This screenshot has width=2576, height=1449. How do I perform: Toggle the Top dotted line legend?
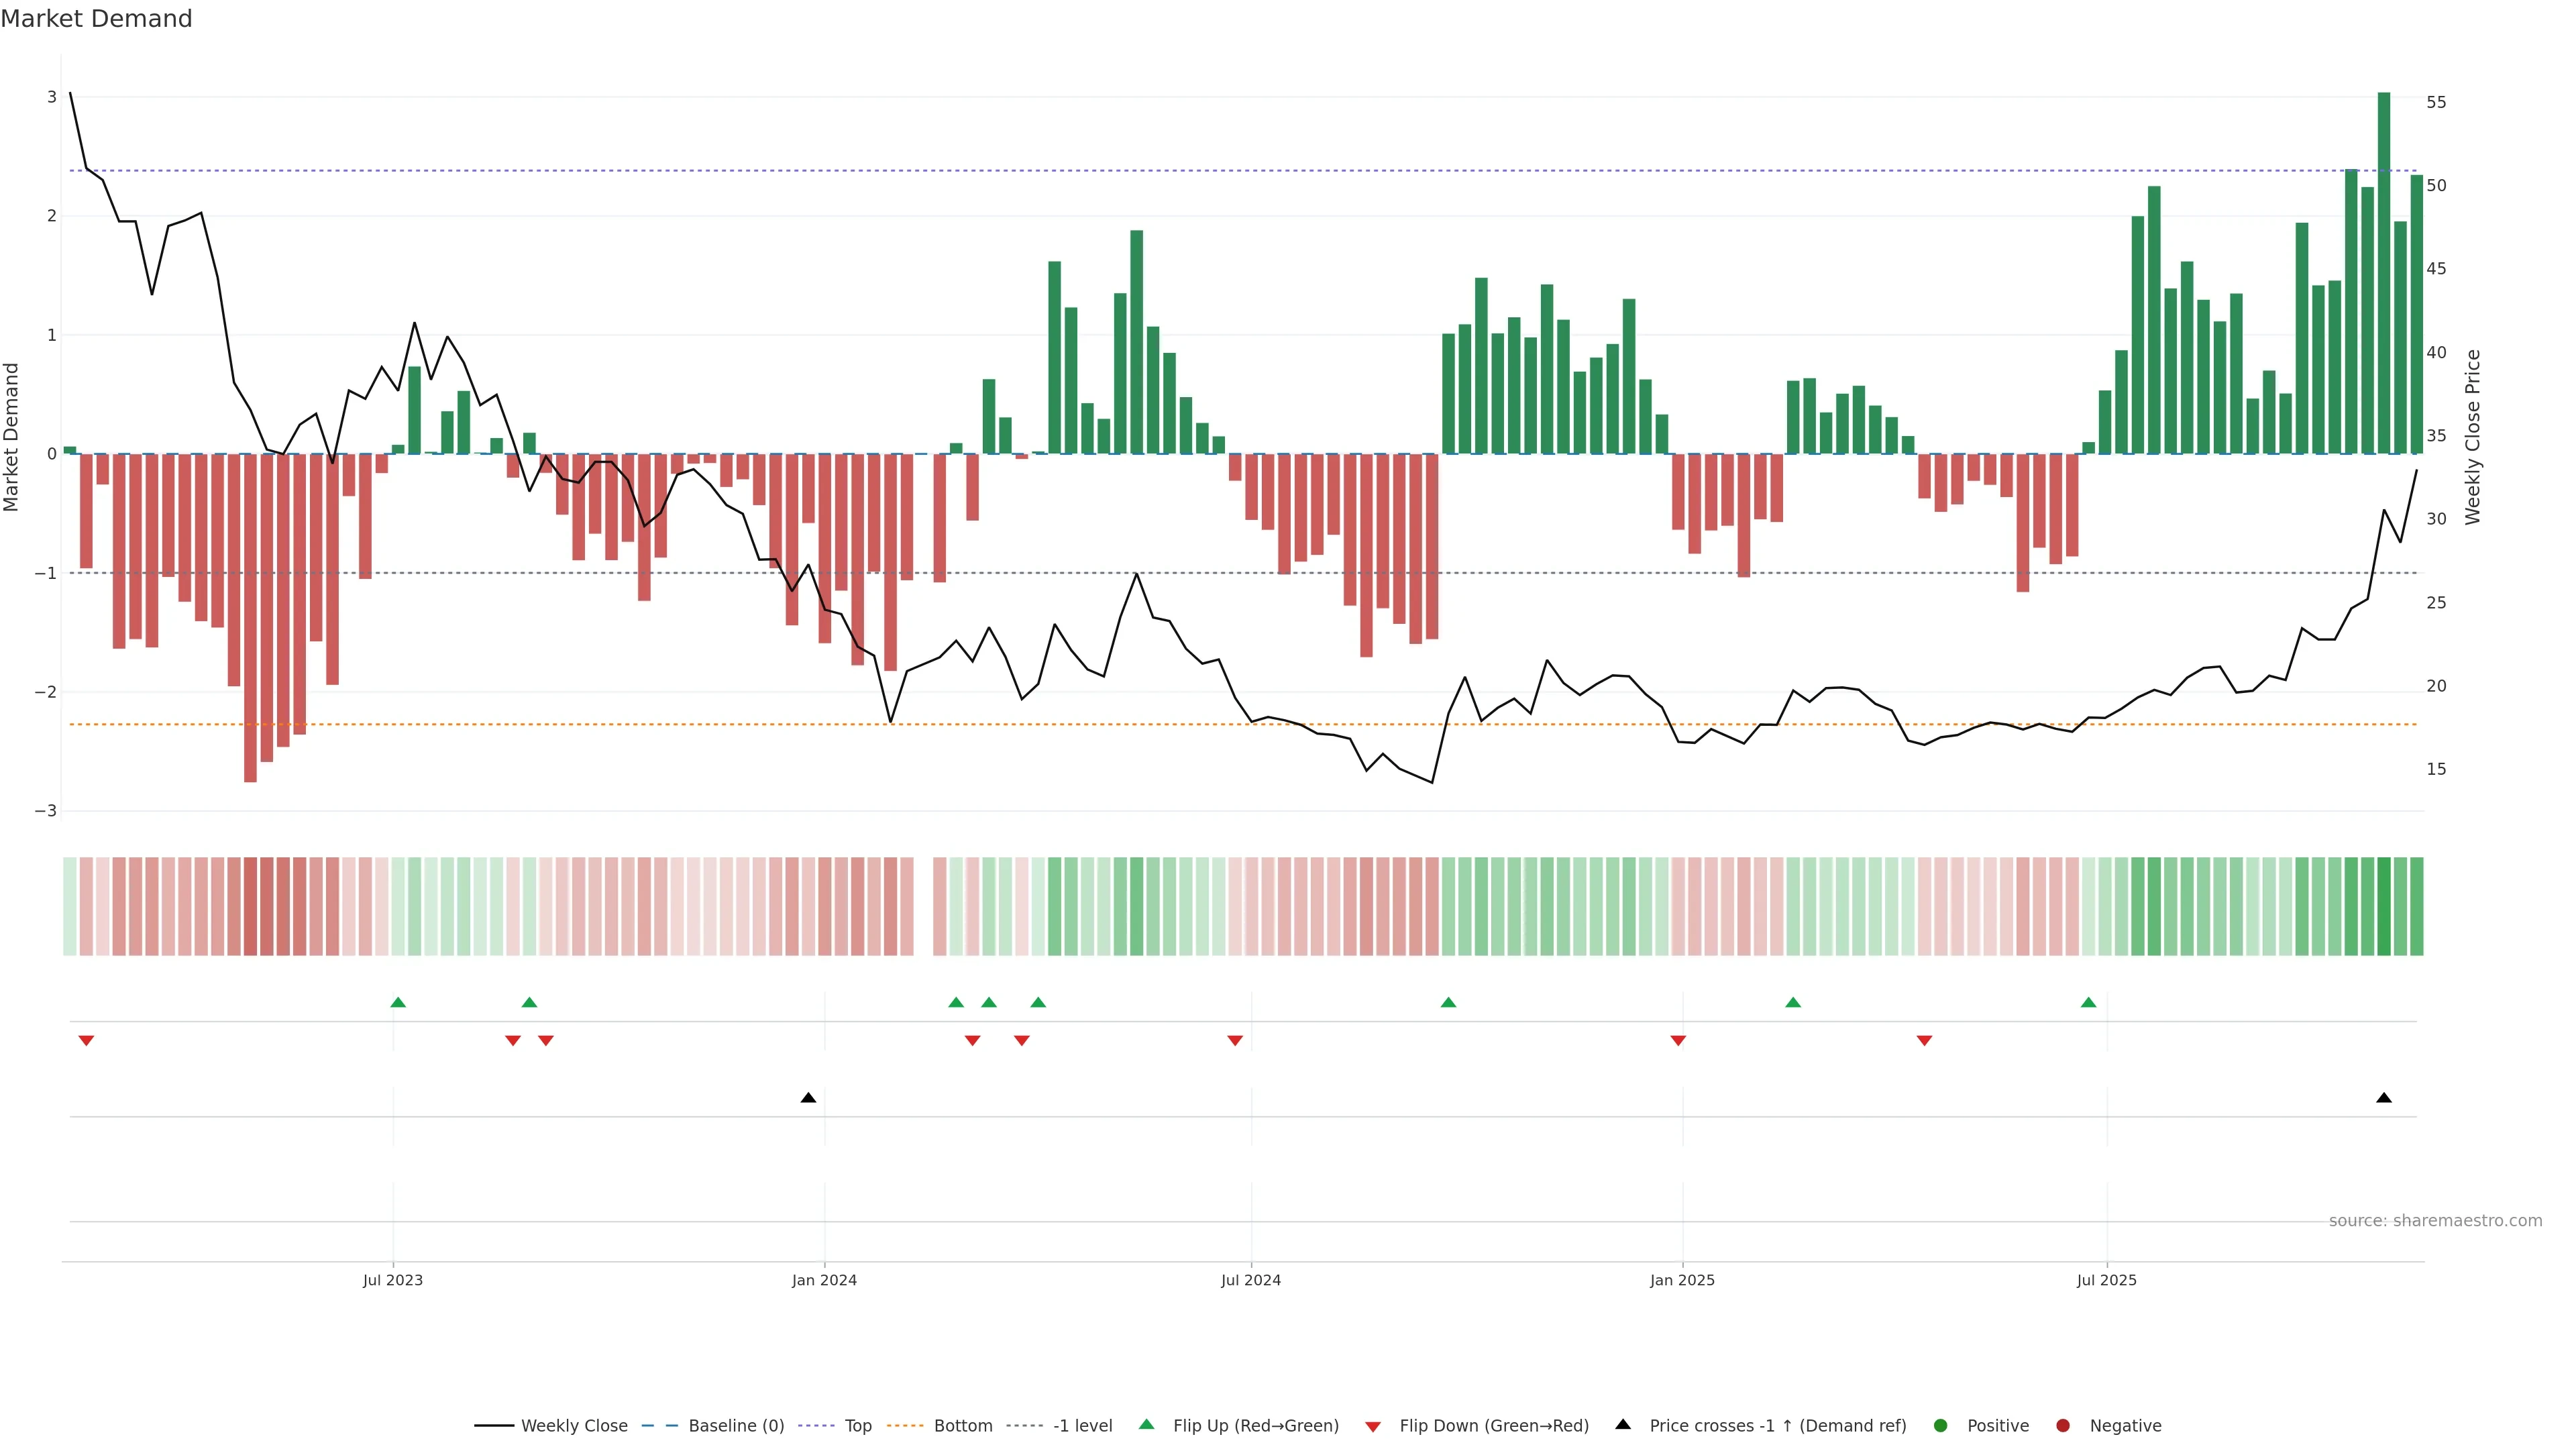coord(857,1426)
